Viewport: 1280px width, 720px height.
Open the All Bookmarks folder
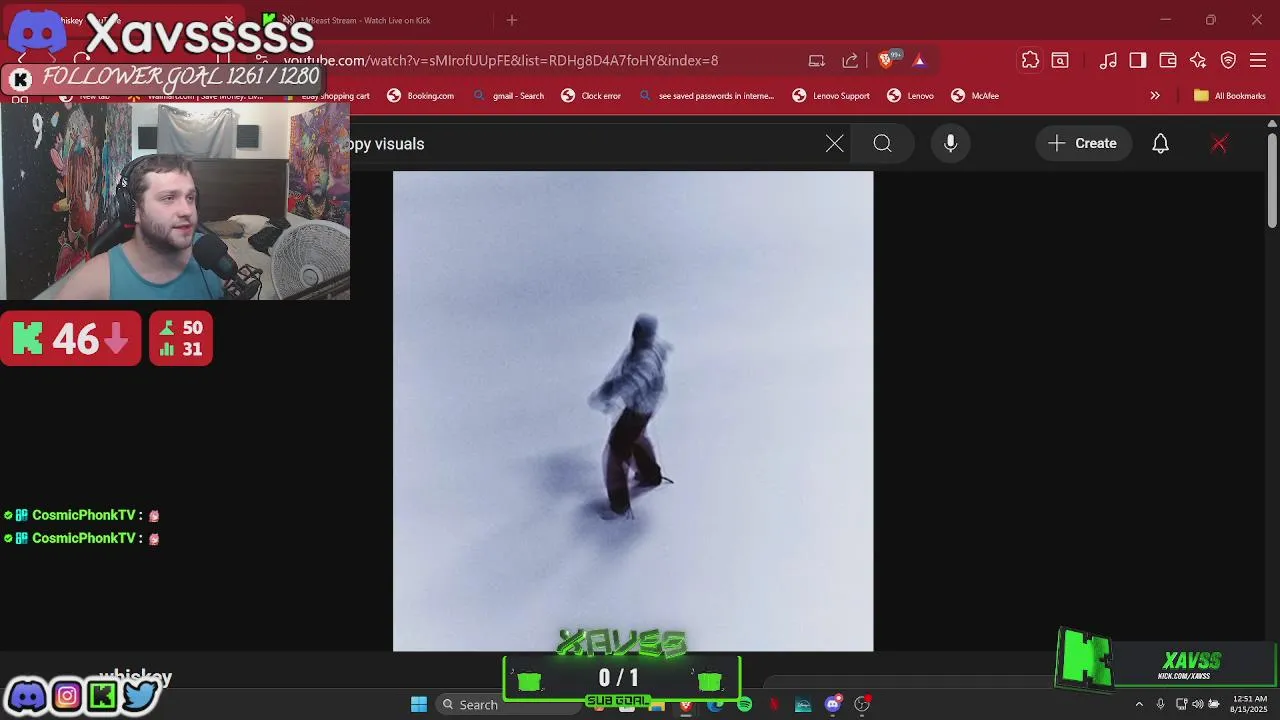[x=1230, y=96]
